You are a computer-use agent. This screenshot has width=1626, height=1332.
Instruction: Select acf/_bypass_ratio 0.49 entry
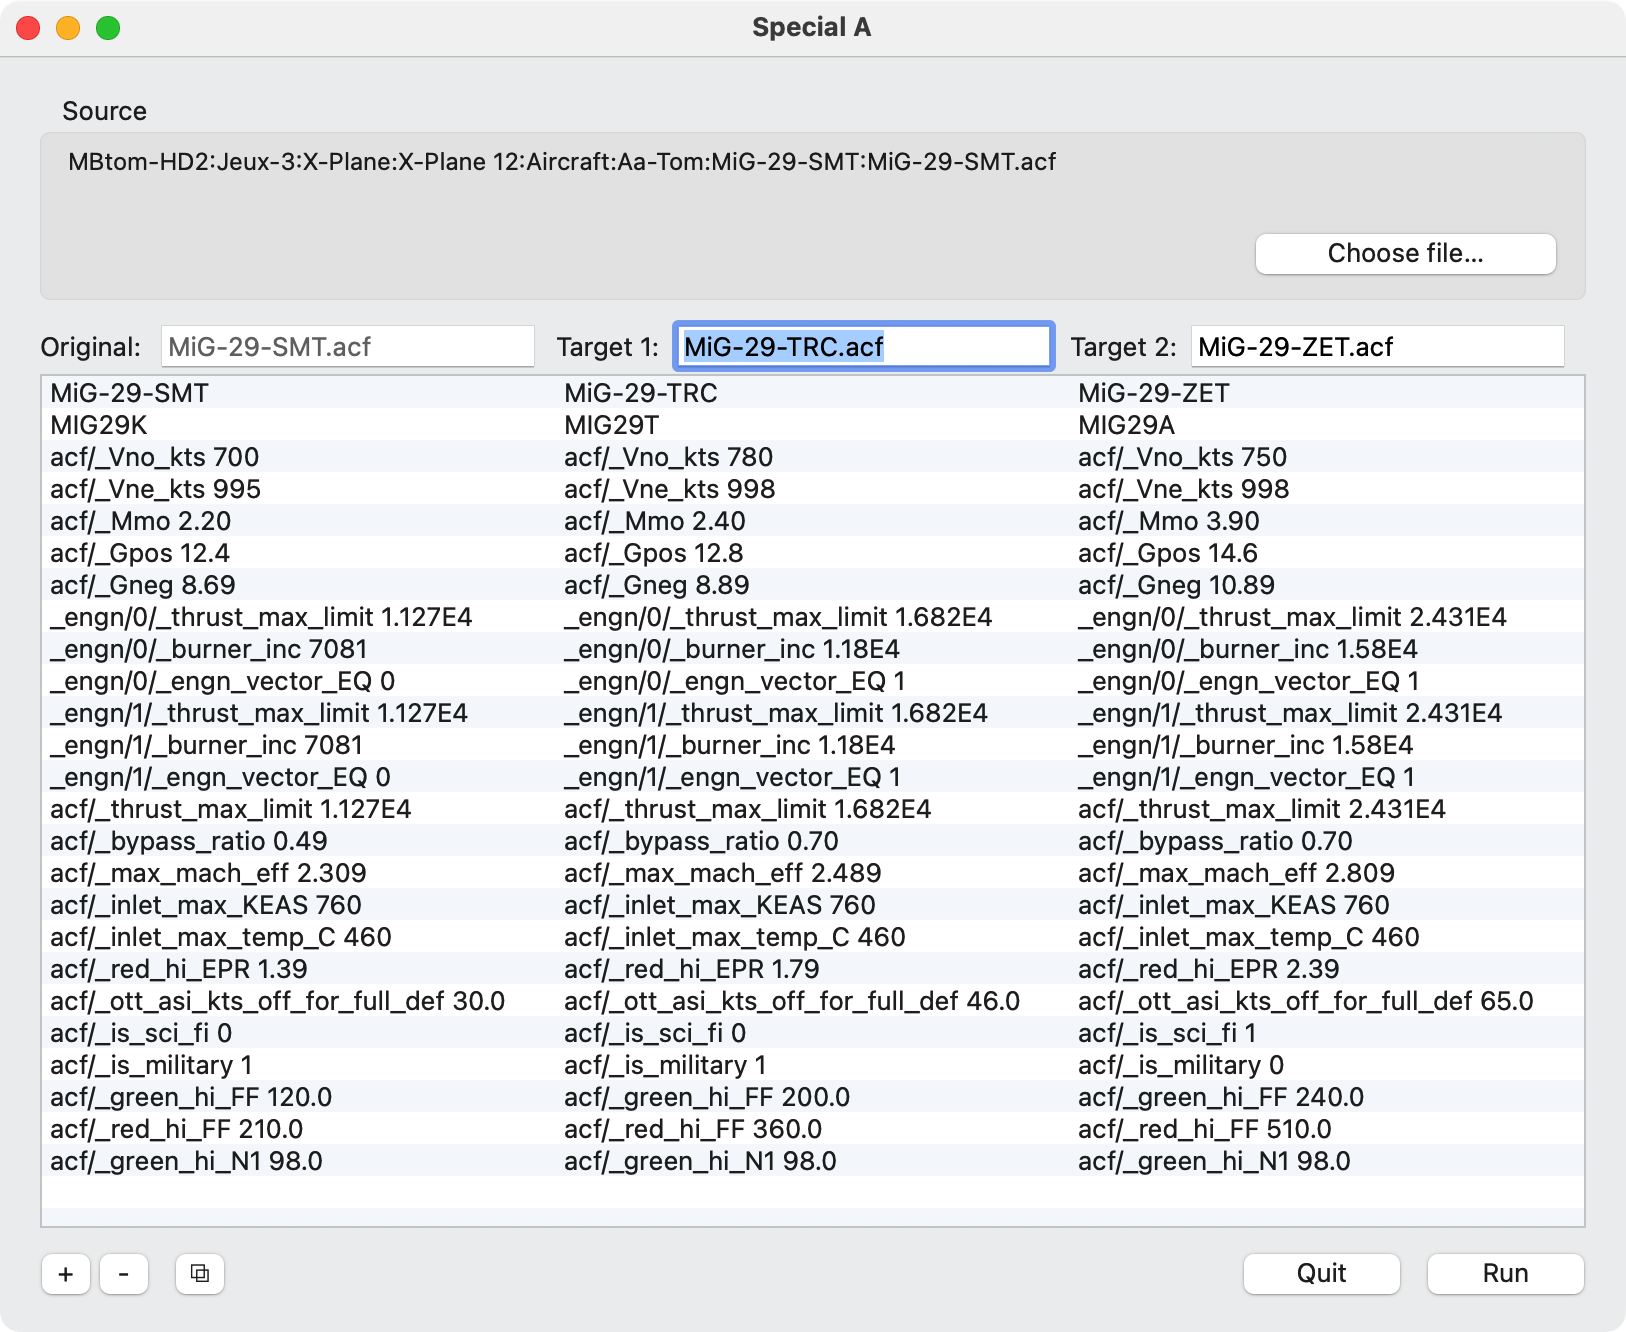pos(189,841)
